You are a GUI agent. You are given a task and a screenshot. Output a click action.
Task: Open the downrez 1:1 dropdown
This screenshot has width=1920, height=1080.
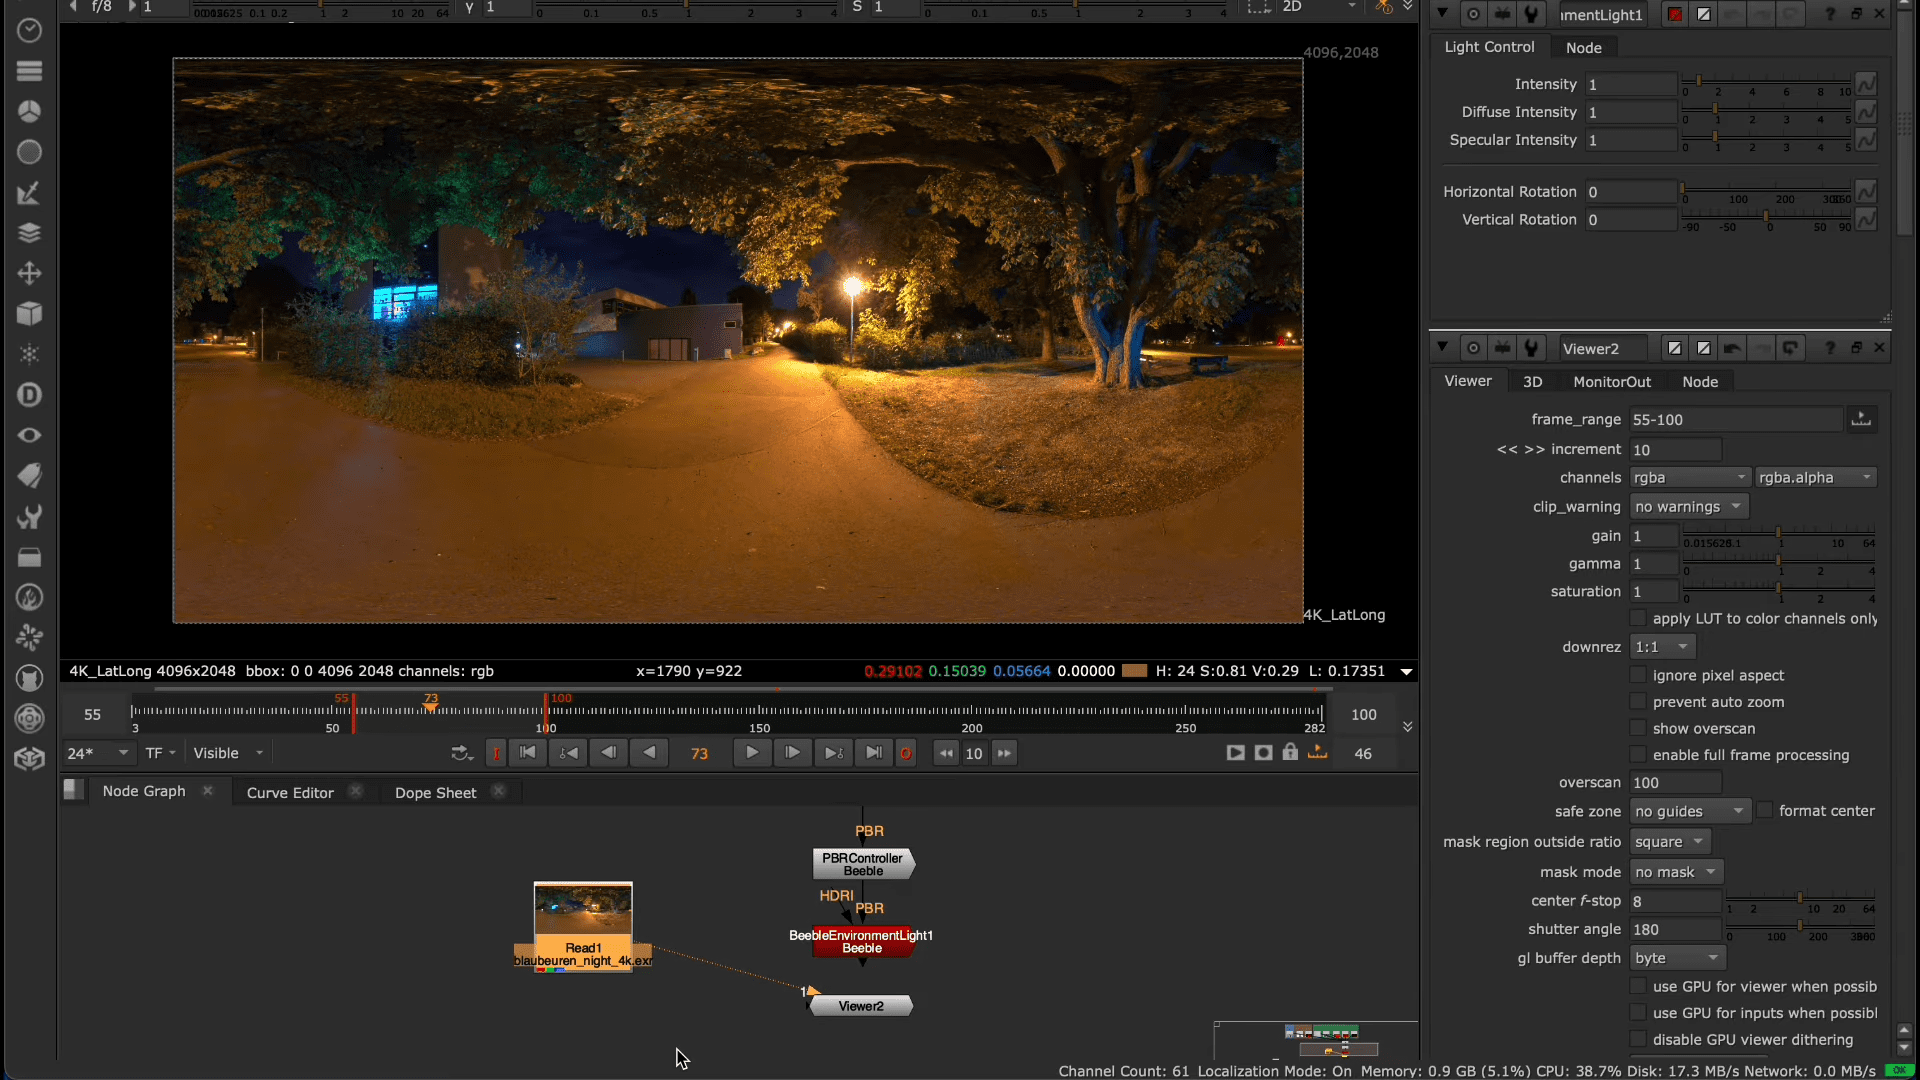pyautogui.click(x=1662, y=647)
